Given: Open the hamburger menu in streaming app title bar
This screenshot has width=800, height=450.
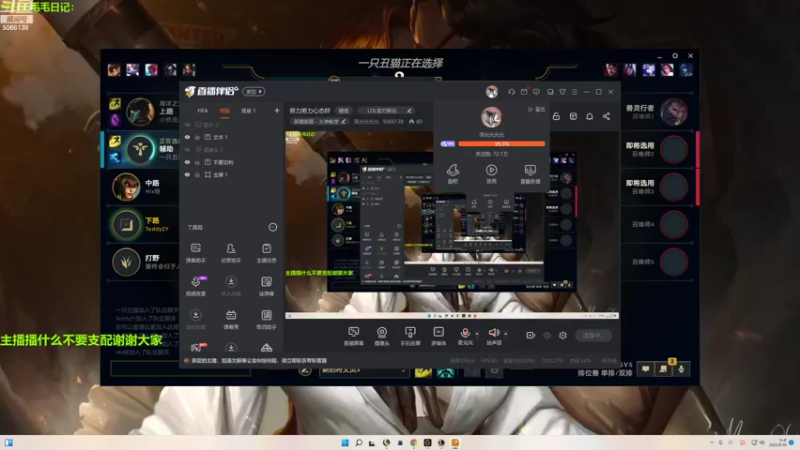Looking at the screenshot, I should coord(574,92).
